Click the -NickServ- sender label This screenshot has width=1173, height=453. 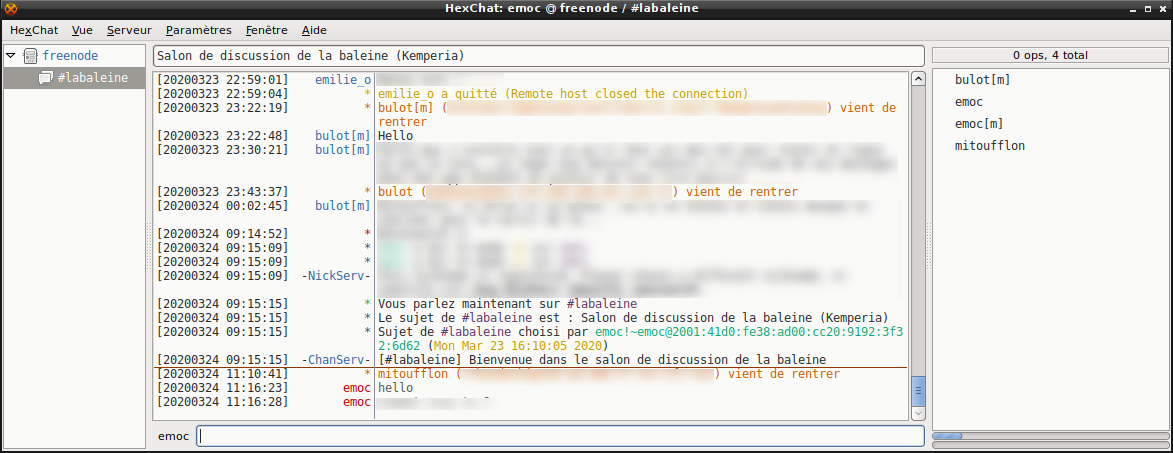click(x=336, y=276)
